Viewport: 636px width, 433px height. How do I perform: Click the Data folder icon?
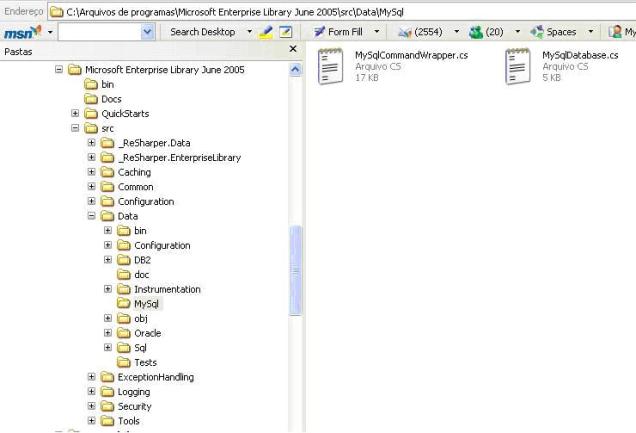[107, 216]
